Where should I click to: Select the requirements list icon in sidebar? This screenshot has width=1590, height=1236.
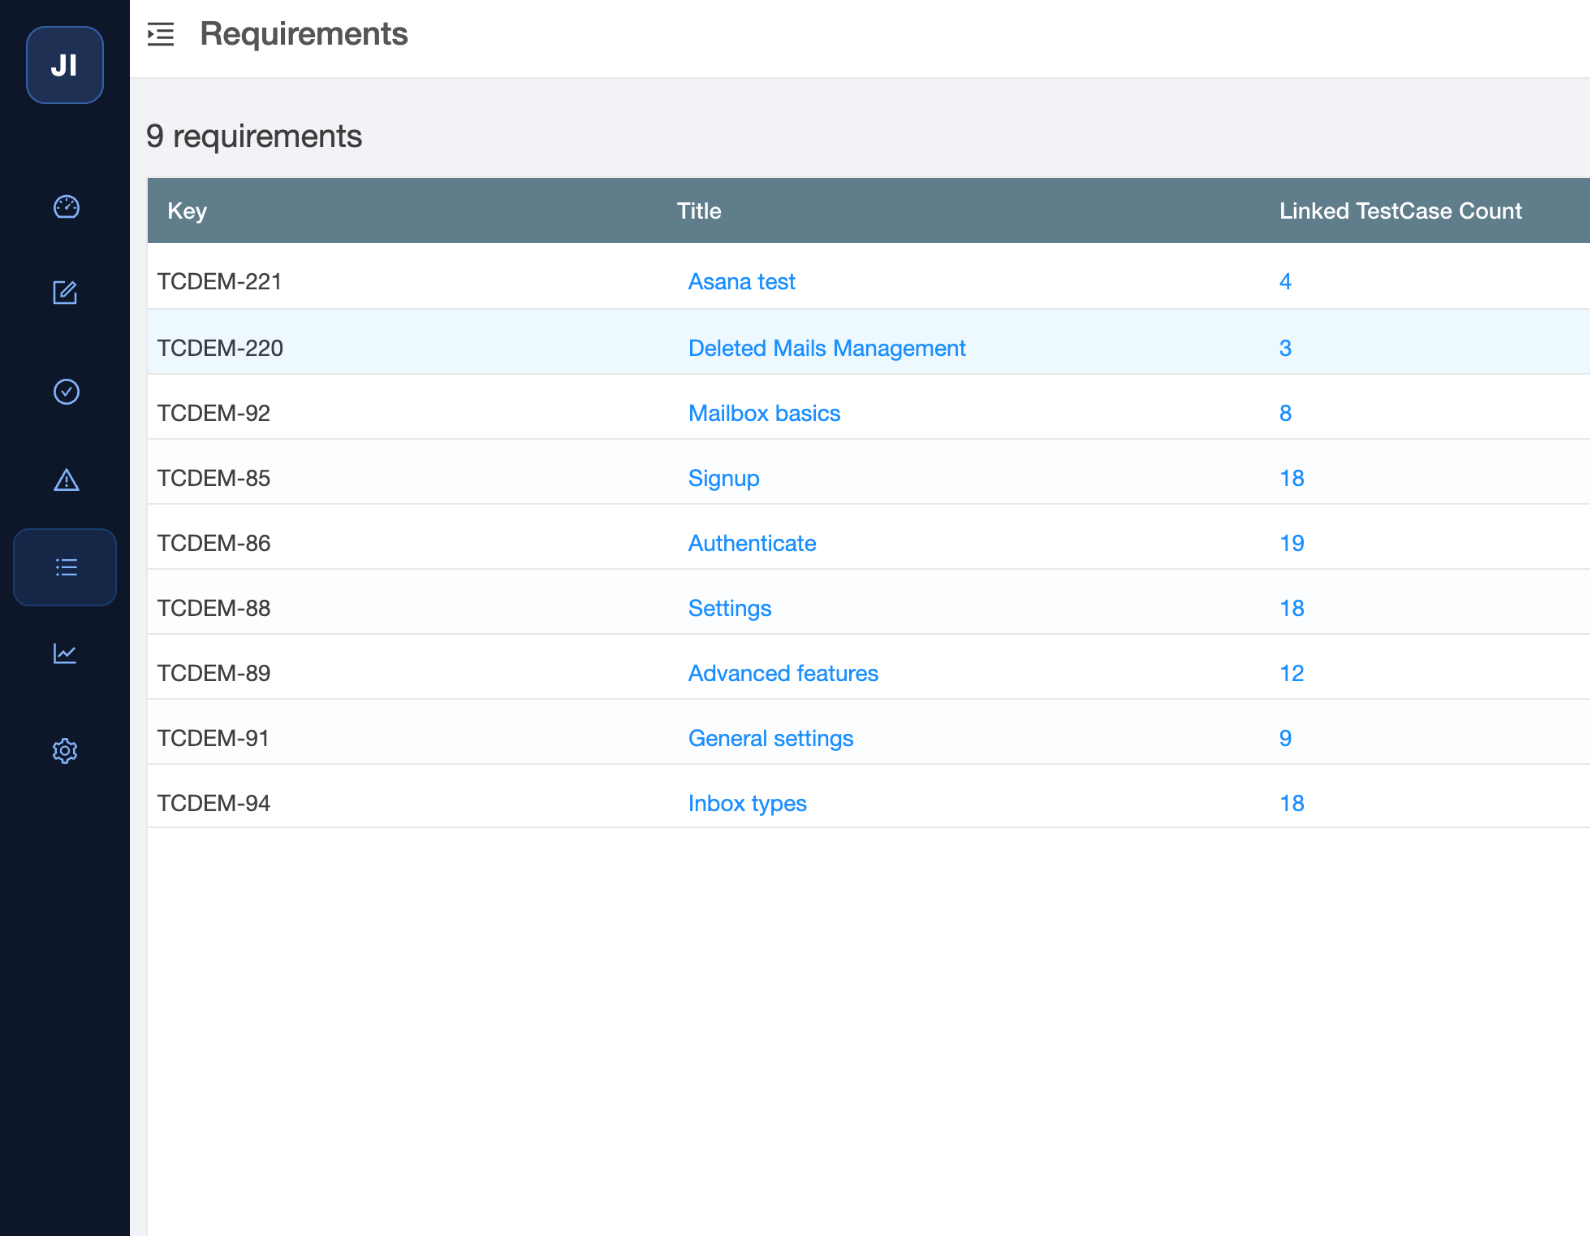(x=65, y=567)
